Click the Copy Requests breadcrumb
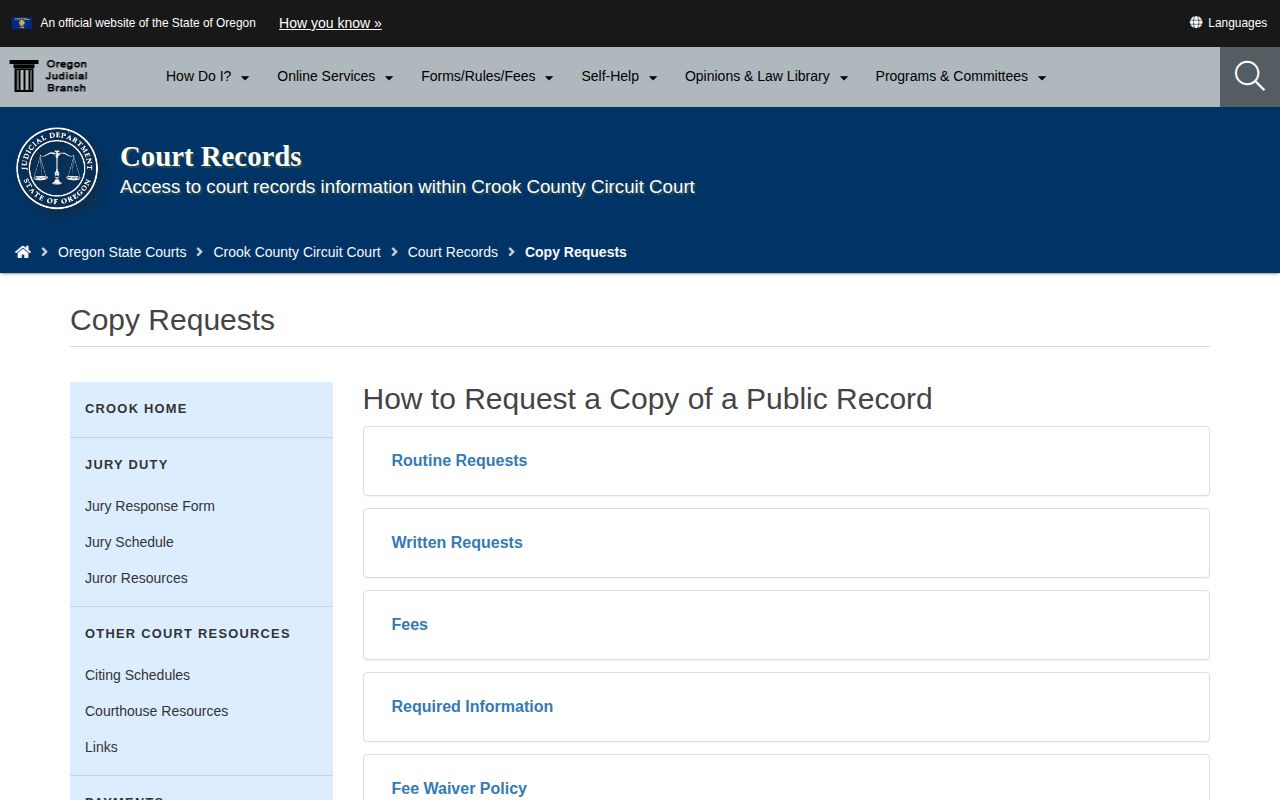Screen dimensions: 1280x800 click(x=576, y=252)
